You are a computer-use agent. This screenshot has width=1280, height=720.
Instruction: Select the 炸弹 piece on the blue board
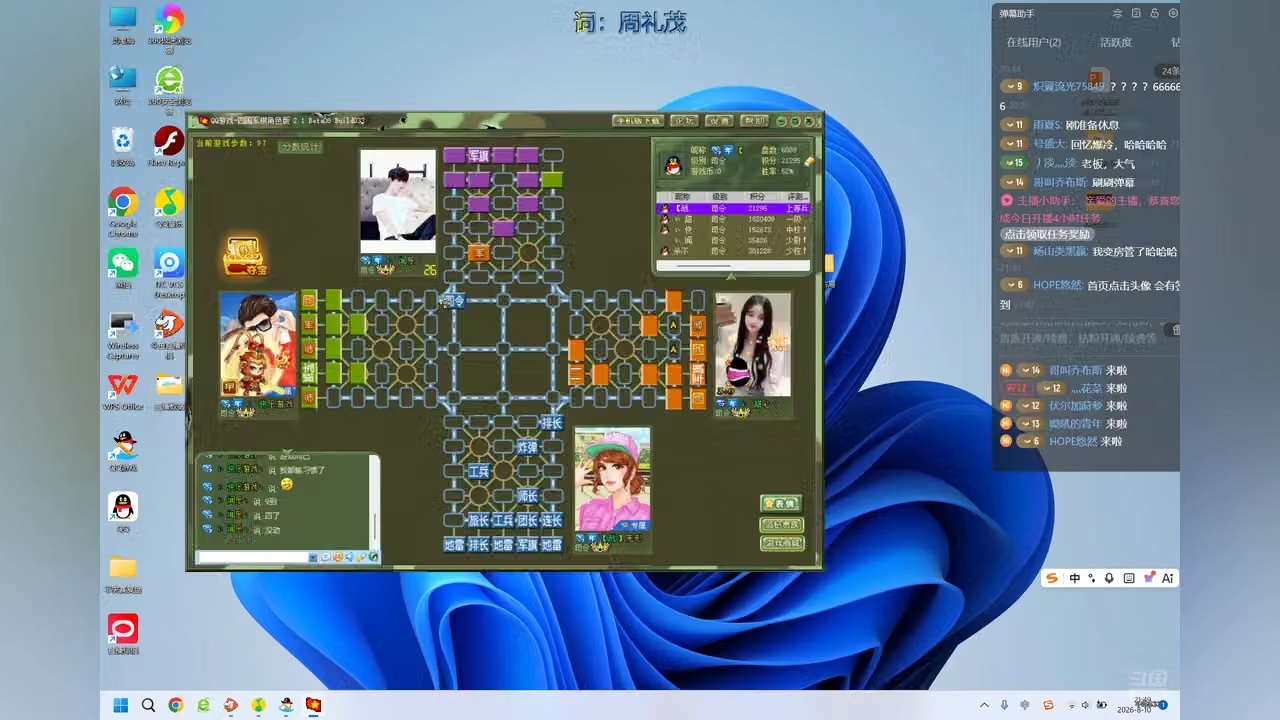(527, 447)
